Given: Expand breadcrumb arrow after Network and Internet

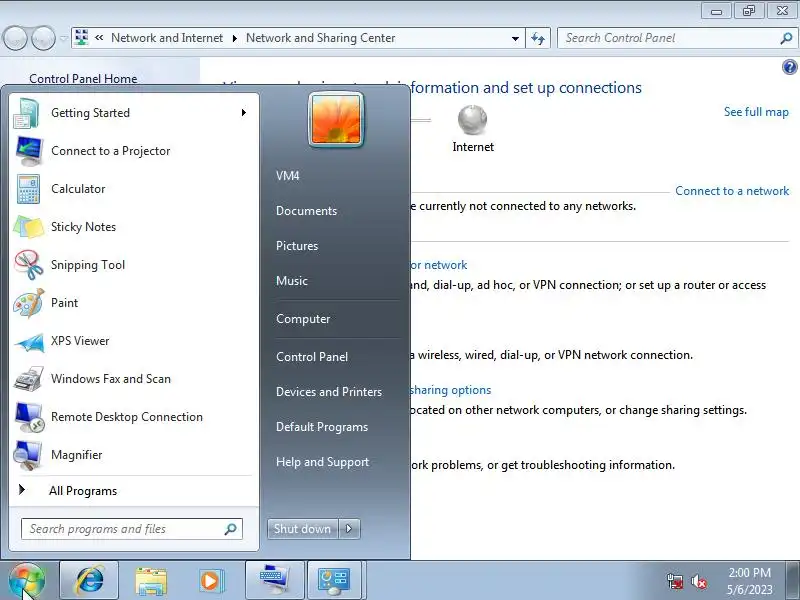Looking at the screenshot, I should [235, 38].
